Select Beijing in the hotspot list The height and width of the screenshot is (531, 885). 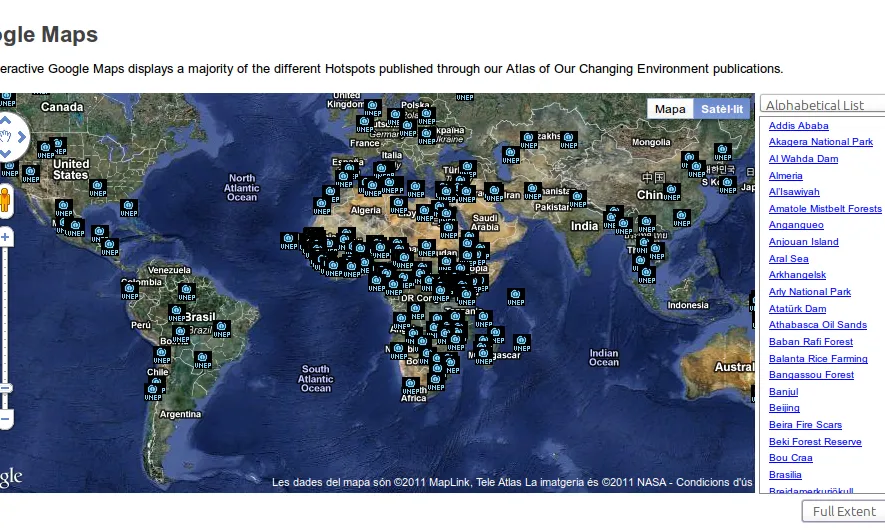tap(784, 407)
